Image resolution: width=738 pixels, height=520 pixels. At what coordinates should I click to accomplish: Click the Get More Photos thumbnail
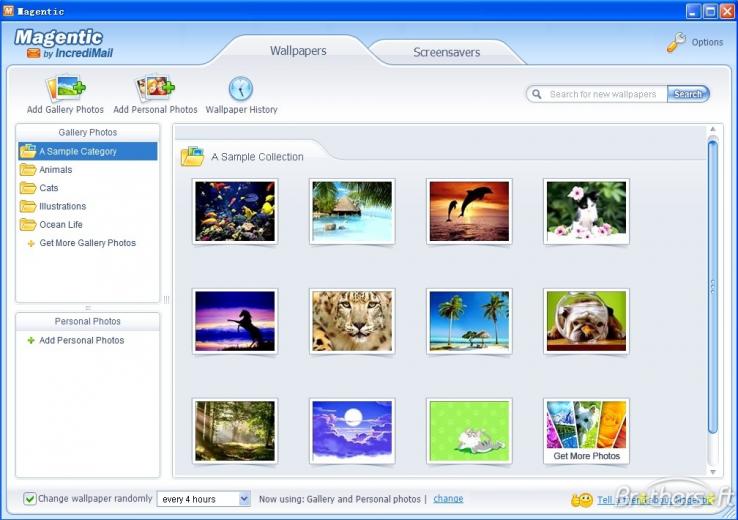pyautogui.click(x=586, y=431)
